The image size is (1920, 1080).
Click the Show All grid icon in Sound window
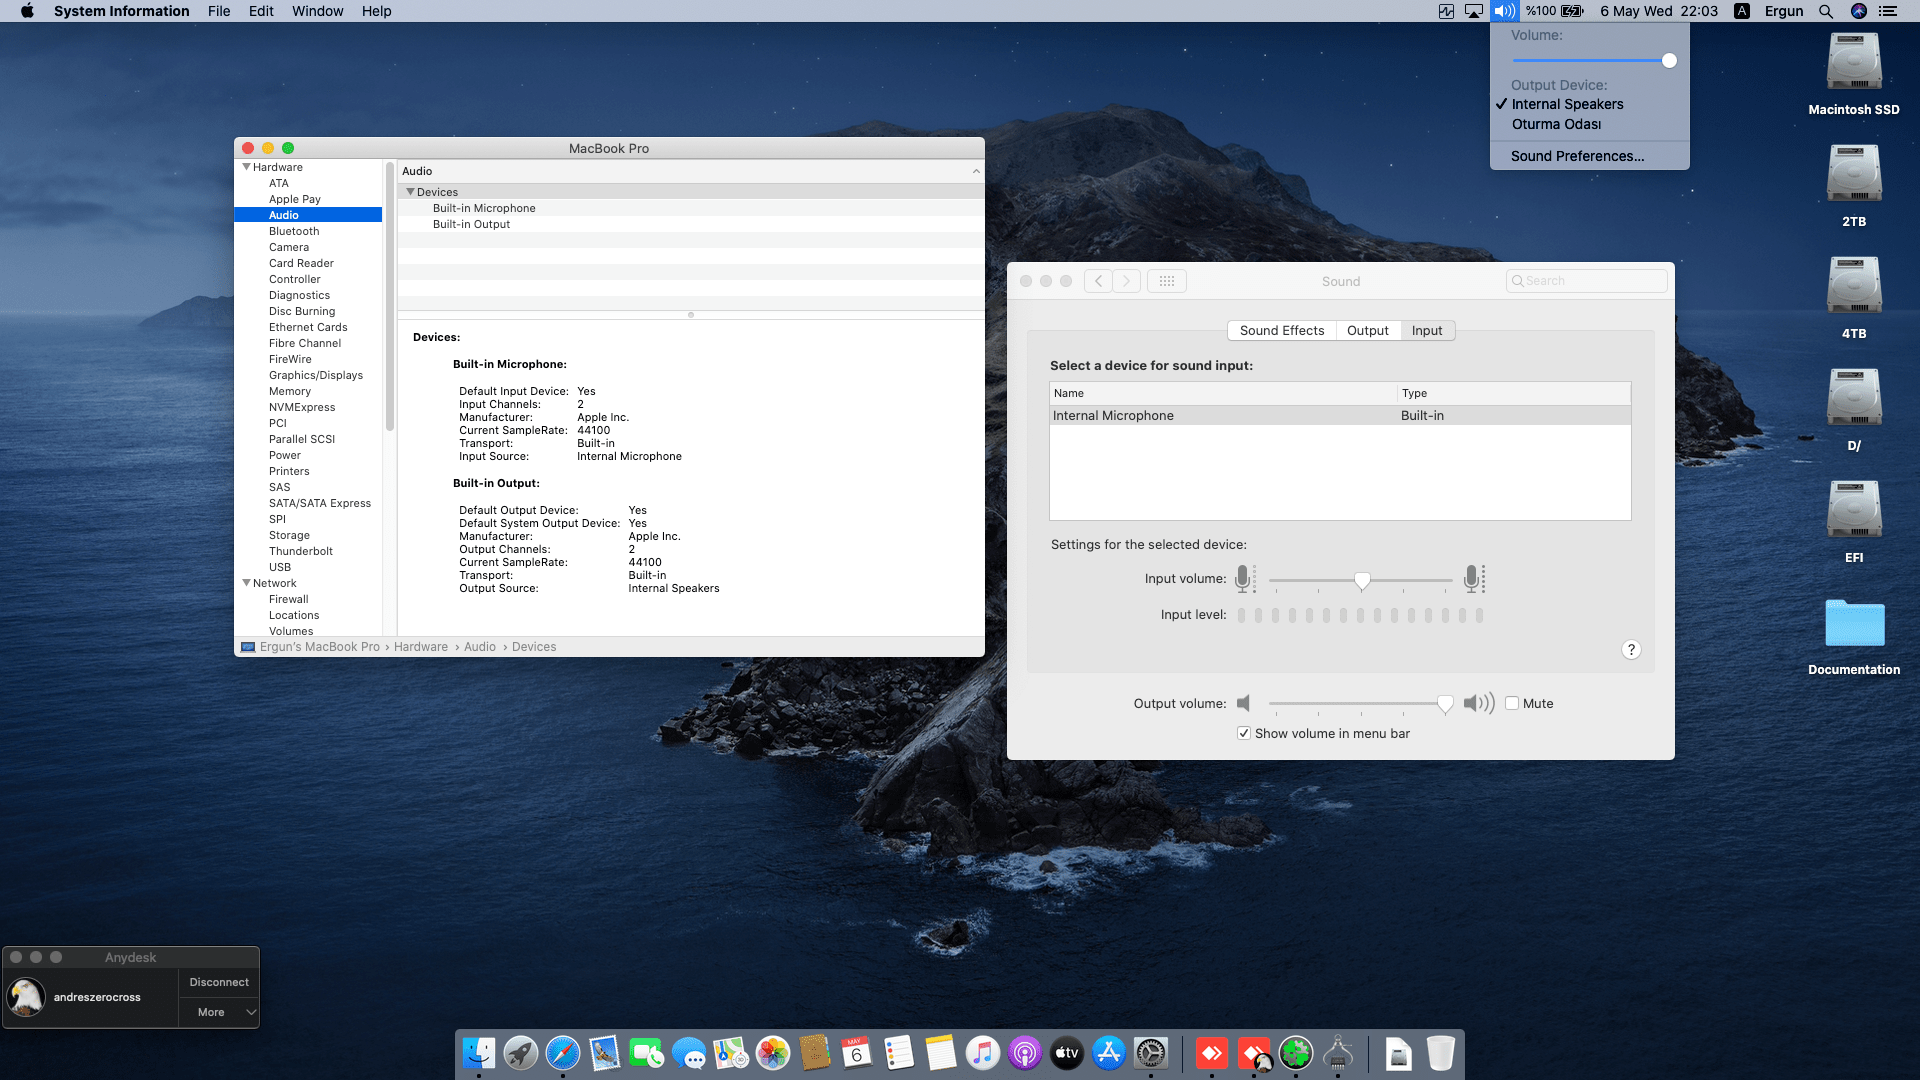pos(1166,281)
